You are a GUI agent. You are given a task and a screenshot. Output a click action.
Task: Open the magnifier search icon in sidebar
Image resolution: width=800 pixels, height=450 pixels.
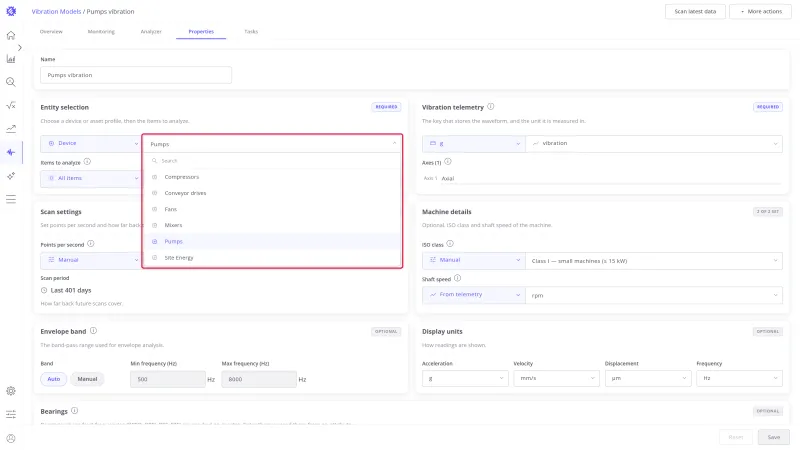click(x=11, y=82)
